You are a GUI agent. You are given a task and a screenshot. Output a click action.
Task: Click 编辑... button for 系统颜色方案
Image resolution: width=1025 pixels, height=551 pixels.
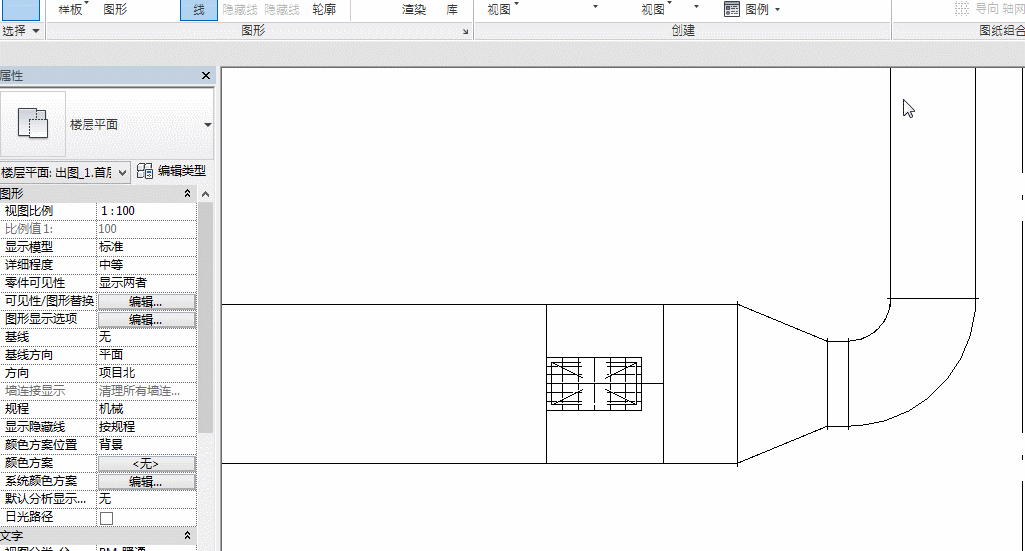[x=146, y=482]
